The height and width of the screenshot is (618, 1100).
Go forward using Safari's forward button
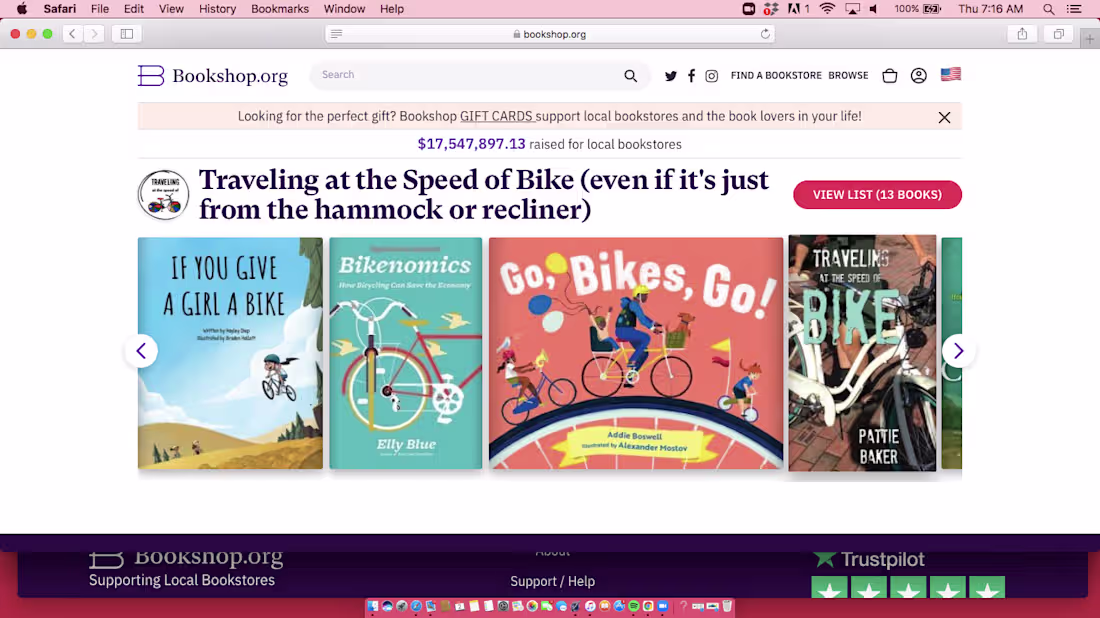click(x=94, y=34)
